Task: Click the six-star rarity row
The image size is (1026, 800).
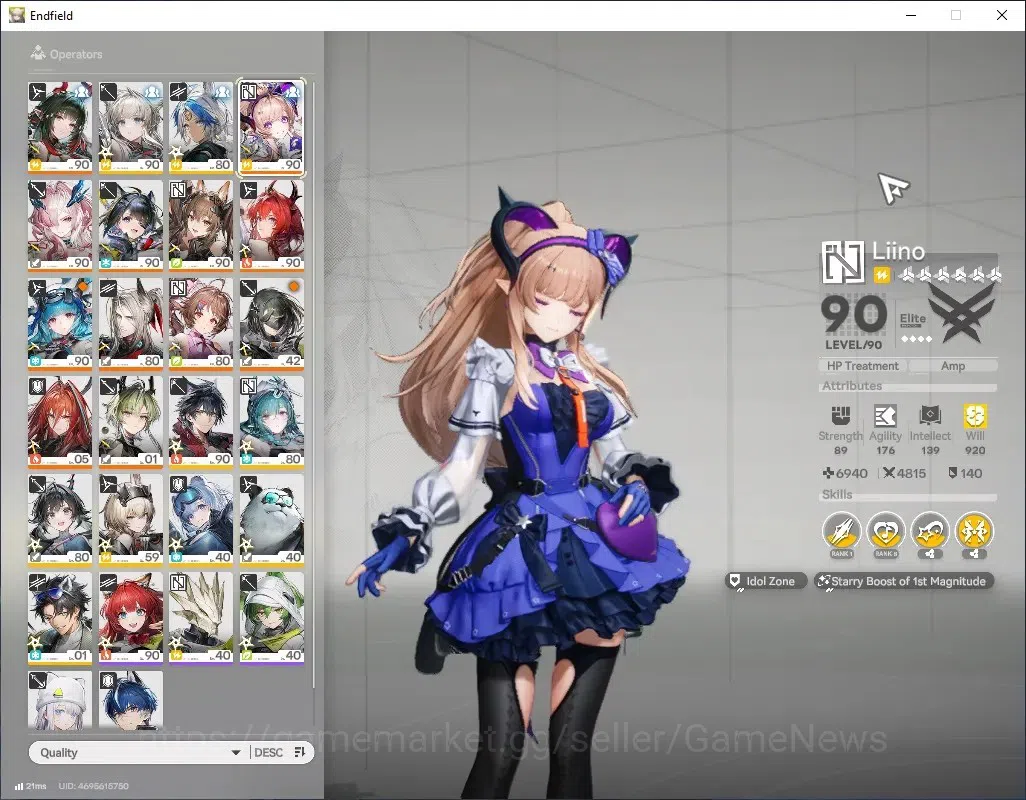Action: coord(949,275)
